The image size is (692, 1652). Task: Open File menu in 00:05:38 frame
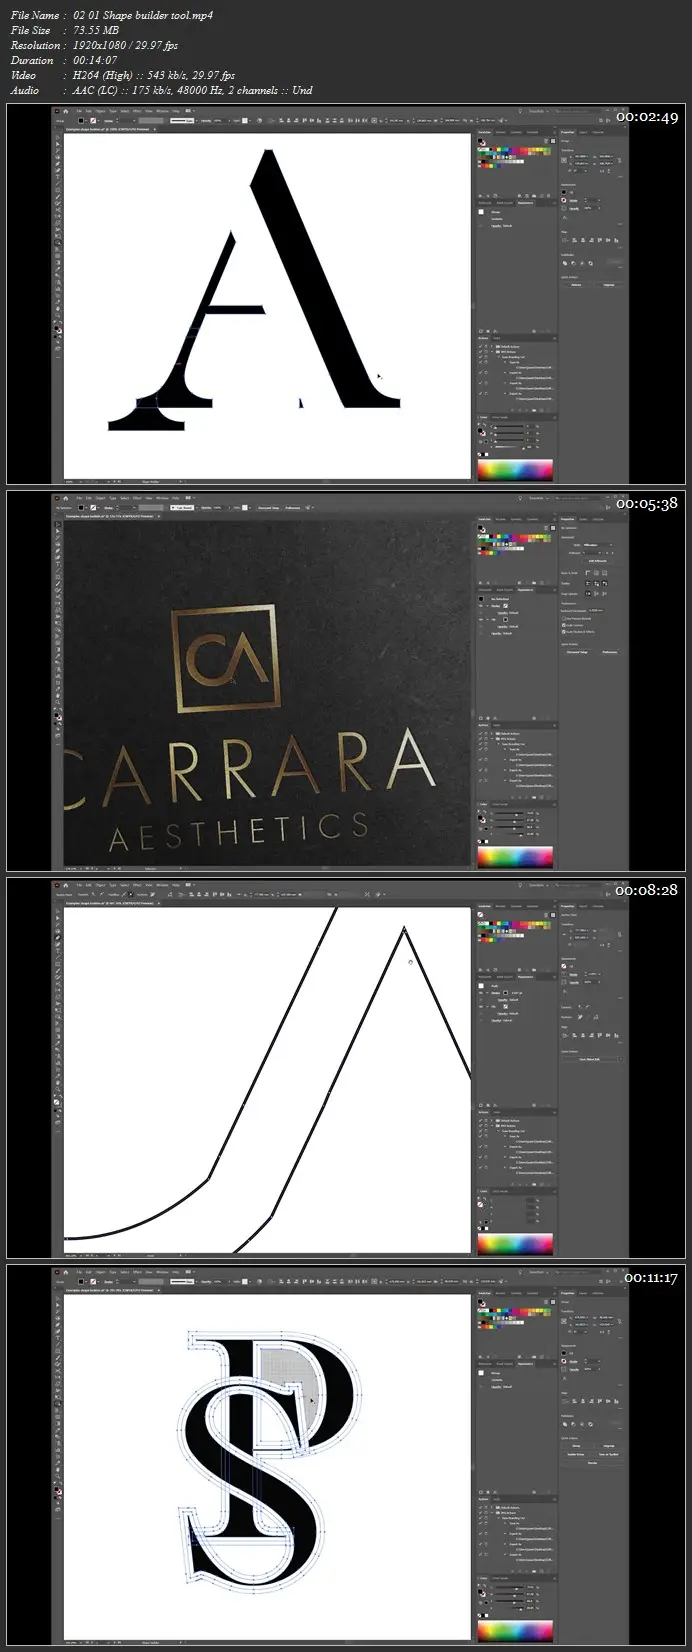click(x=80, y=498)
